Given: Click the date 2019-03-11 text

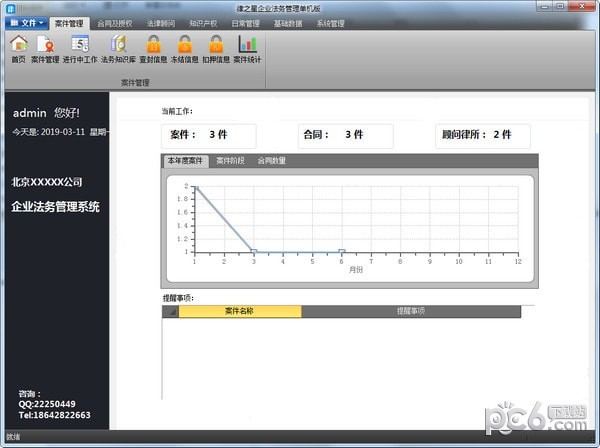Looking at the screenshot, I should pos(63,132).
